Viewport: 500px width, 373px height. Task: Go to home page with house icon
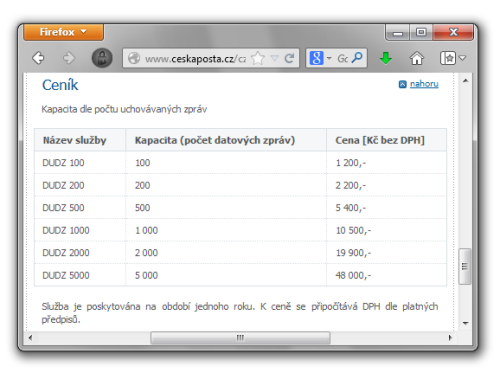tap(417, 58)
